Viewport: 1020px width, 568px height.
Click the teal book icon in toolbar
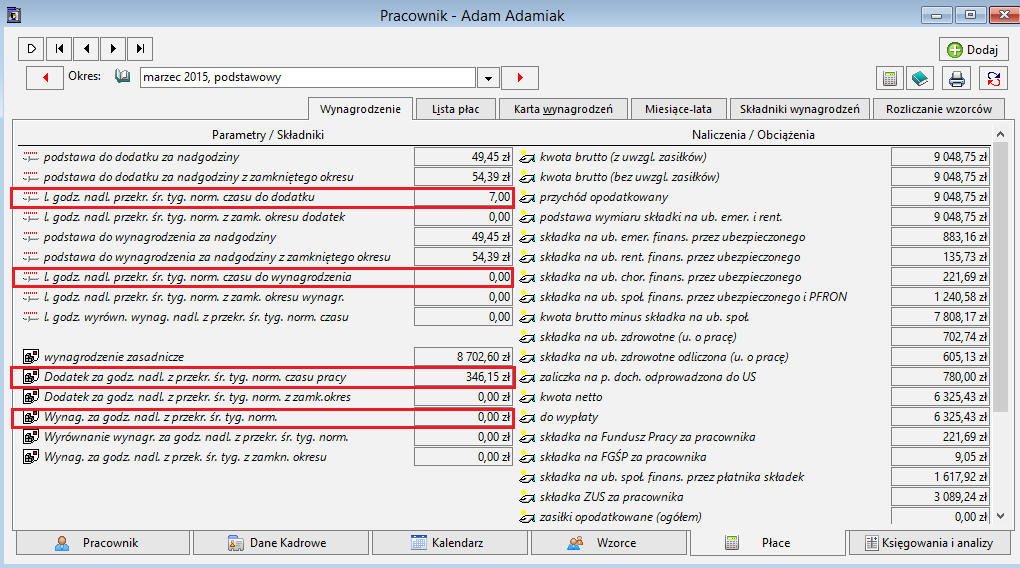tap(919, 79)
